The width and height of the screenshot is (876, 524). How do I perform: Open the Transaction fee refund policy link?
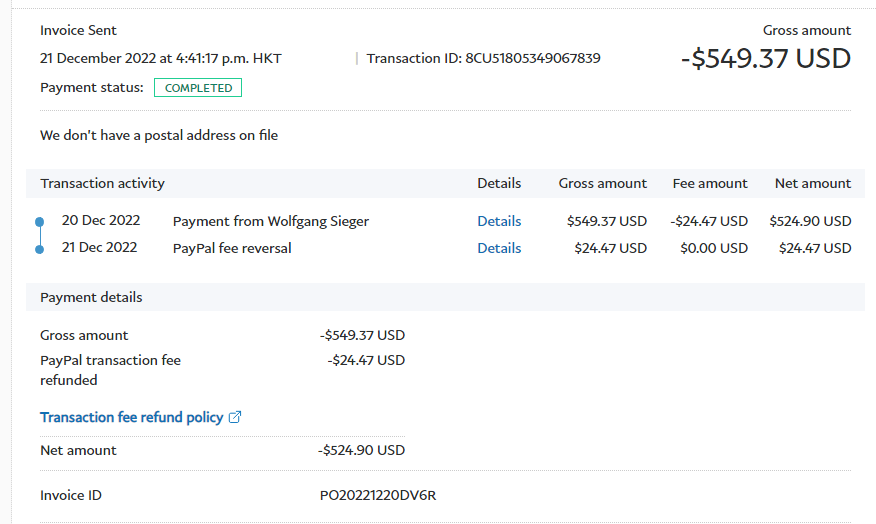click(x=131, y=417)
